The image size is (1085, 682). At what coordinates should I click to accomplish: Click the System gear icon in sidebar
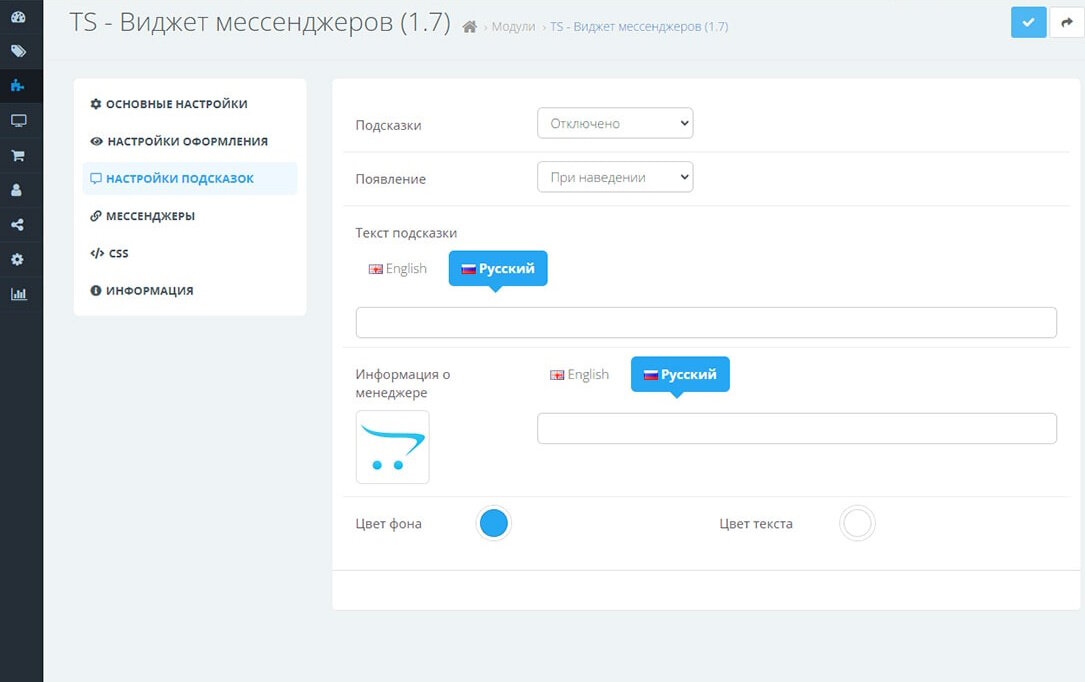tap(18, 260)
